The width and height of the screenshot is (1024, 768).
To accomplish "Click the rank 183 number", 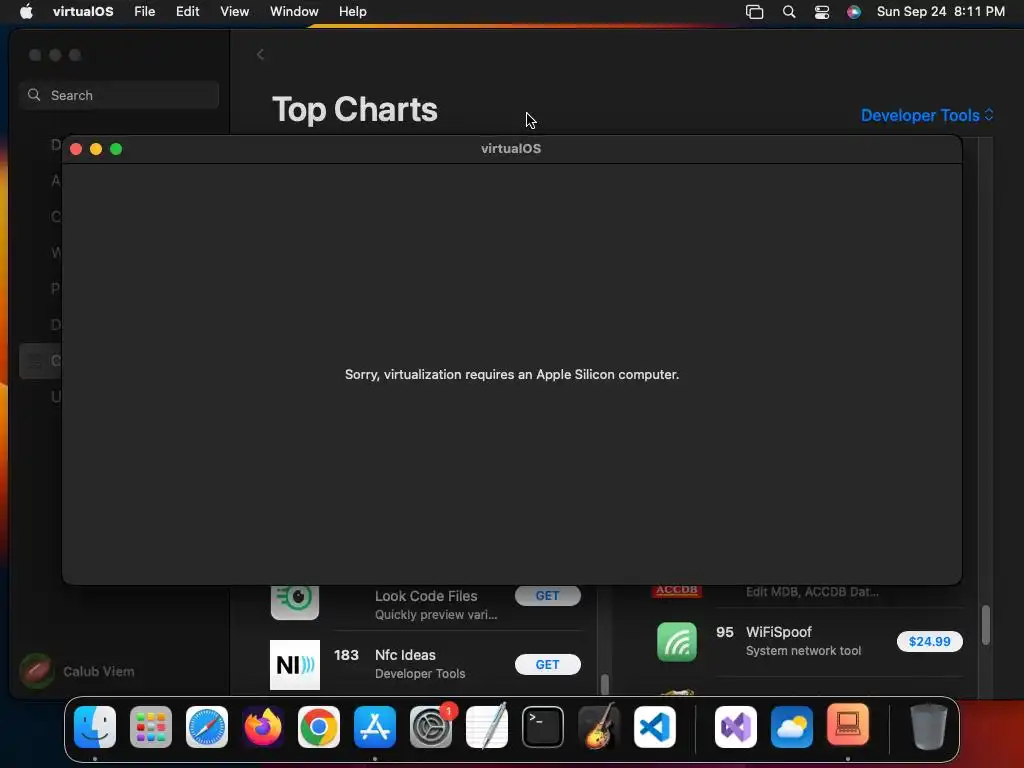I will [x=346, y=655].
